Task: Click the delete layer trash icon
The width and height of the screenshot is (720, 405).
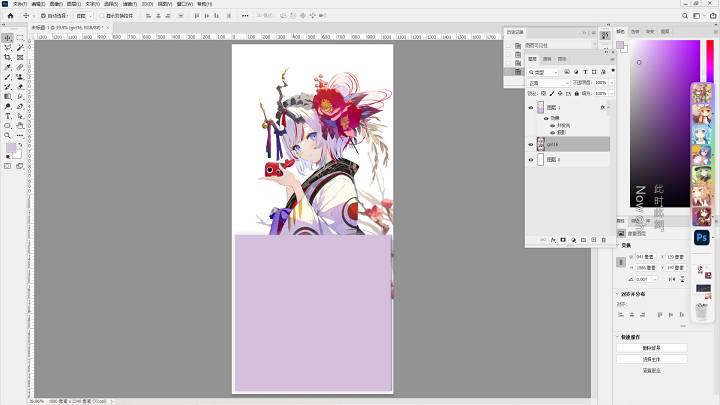Action: point(604,240)
